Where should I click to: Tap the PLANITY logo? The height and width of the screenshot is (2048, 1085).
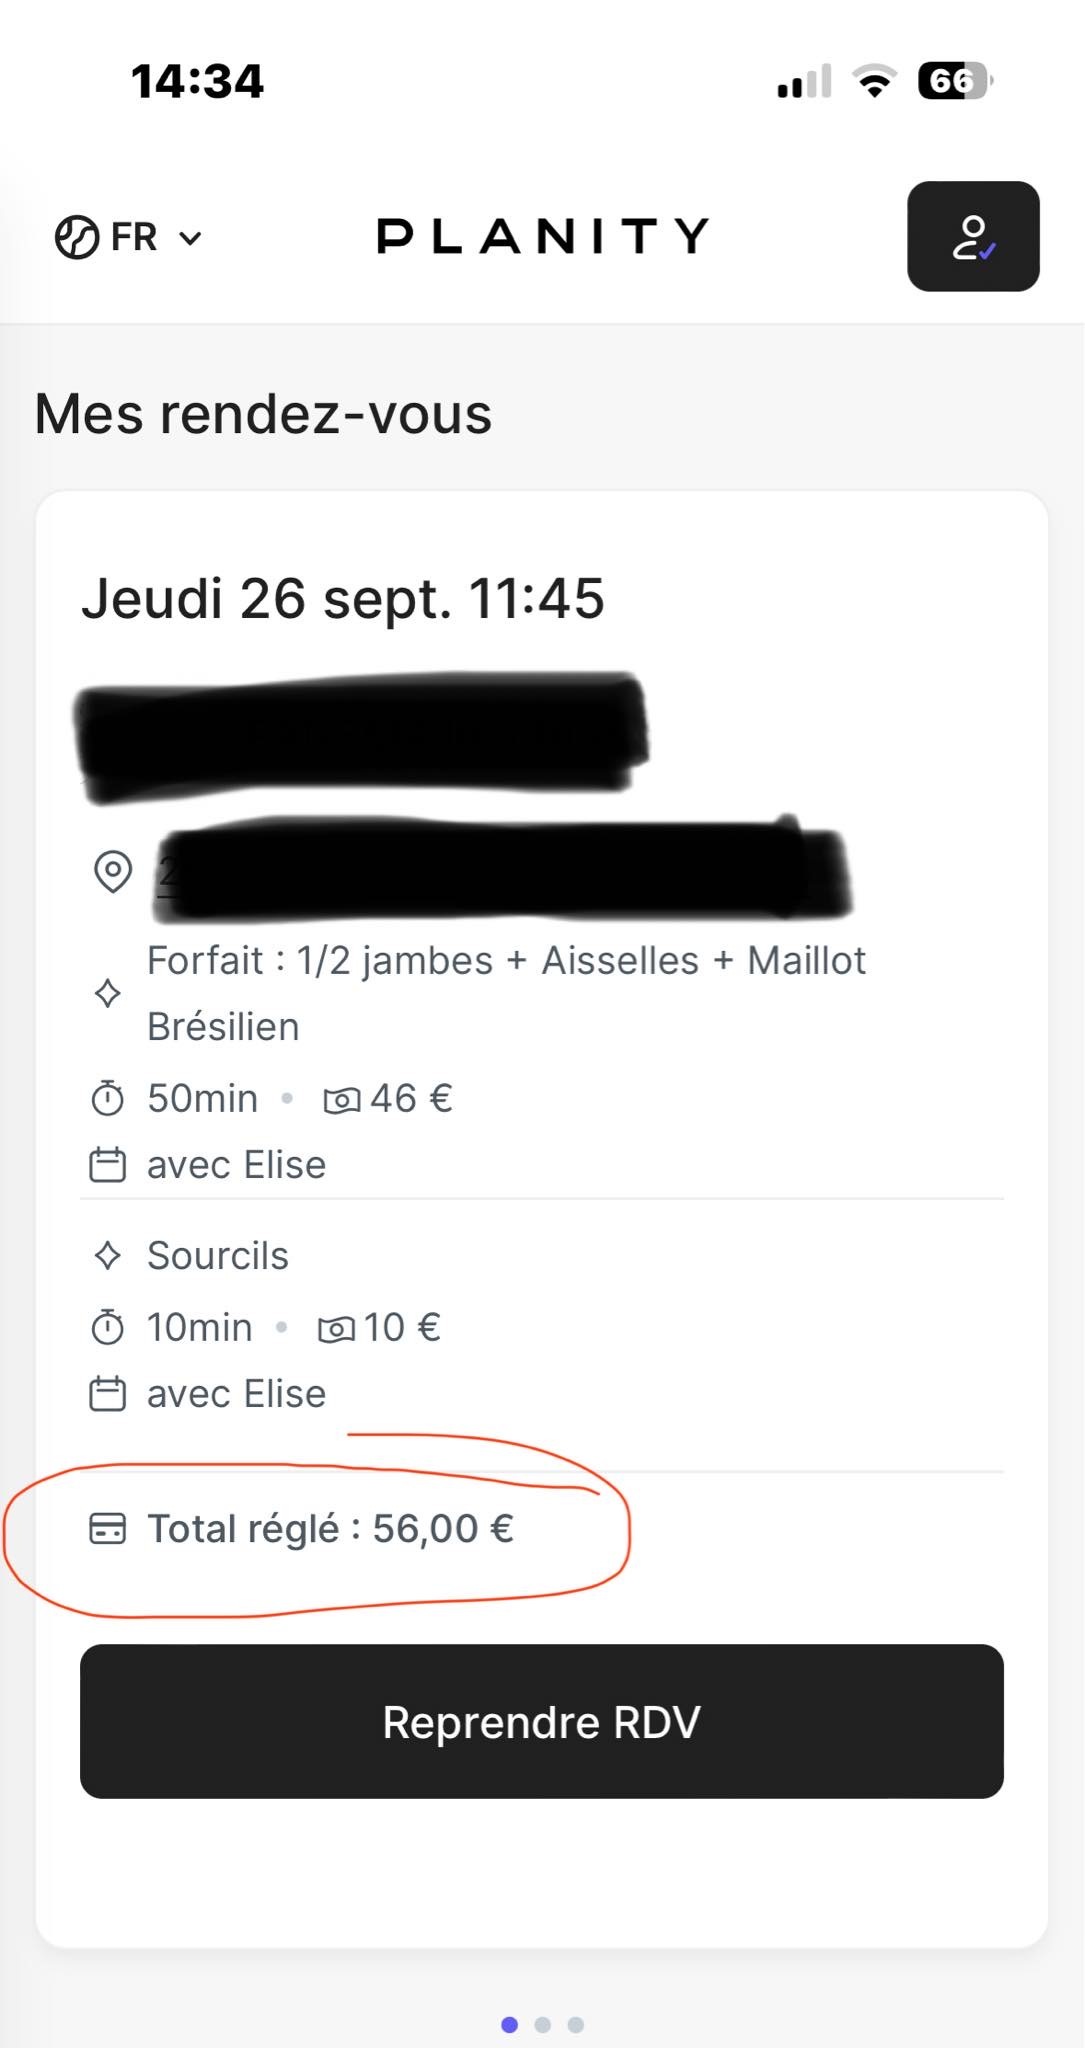542,236
